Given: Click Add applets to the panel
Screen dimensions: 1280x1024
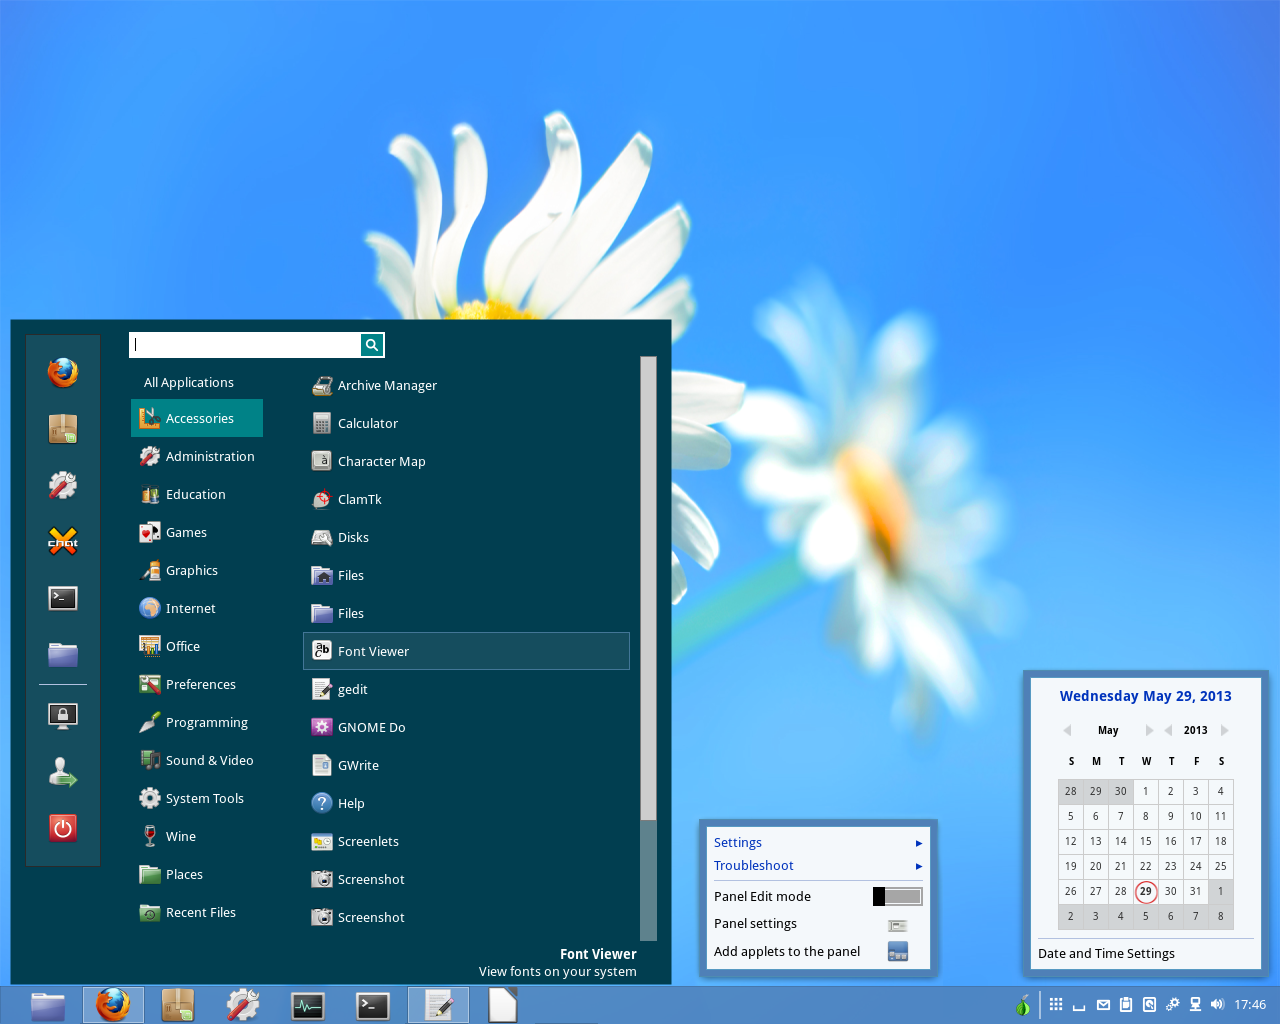Looking at the screenshot, I should tap(787, 952).
